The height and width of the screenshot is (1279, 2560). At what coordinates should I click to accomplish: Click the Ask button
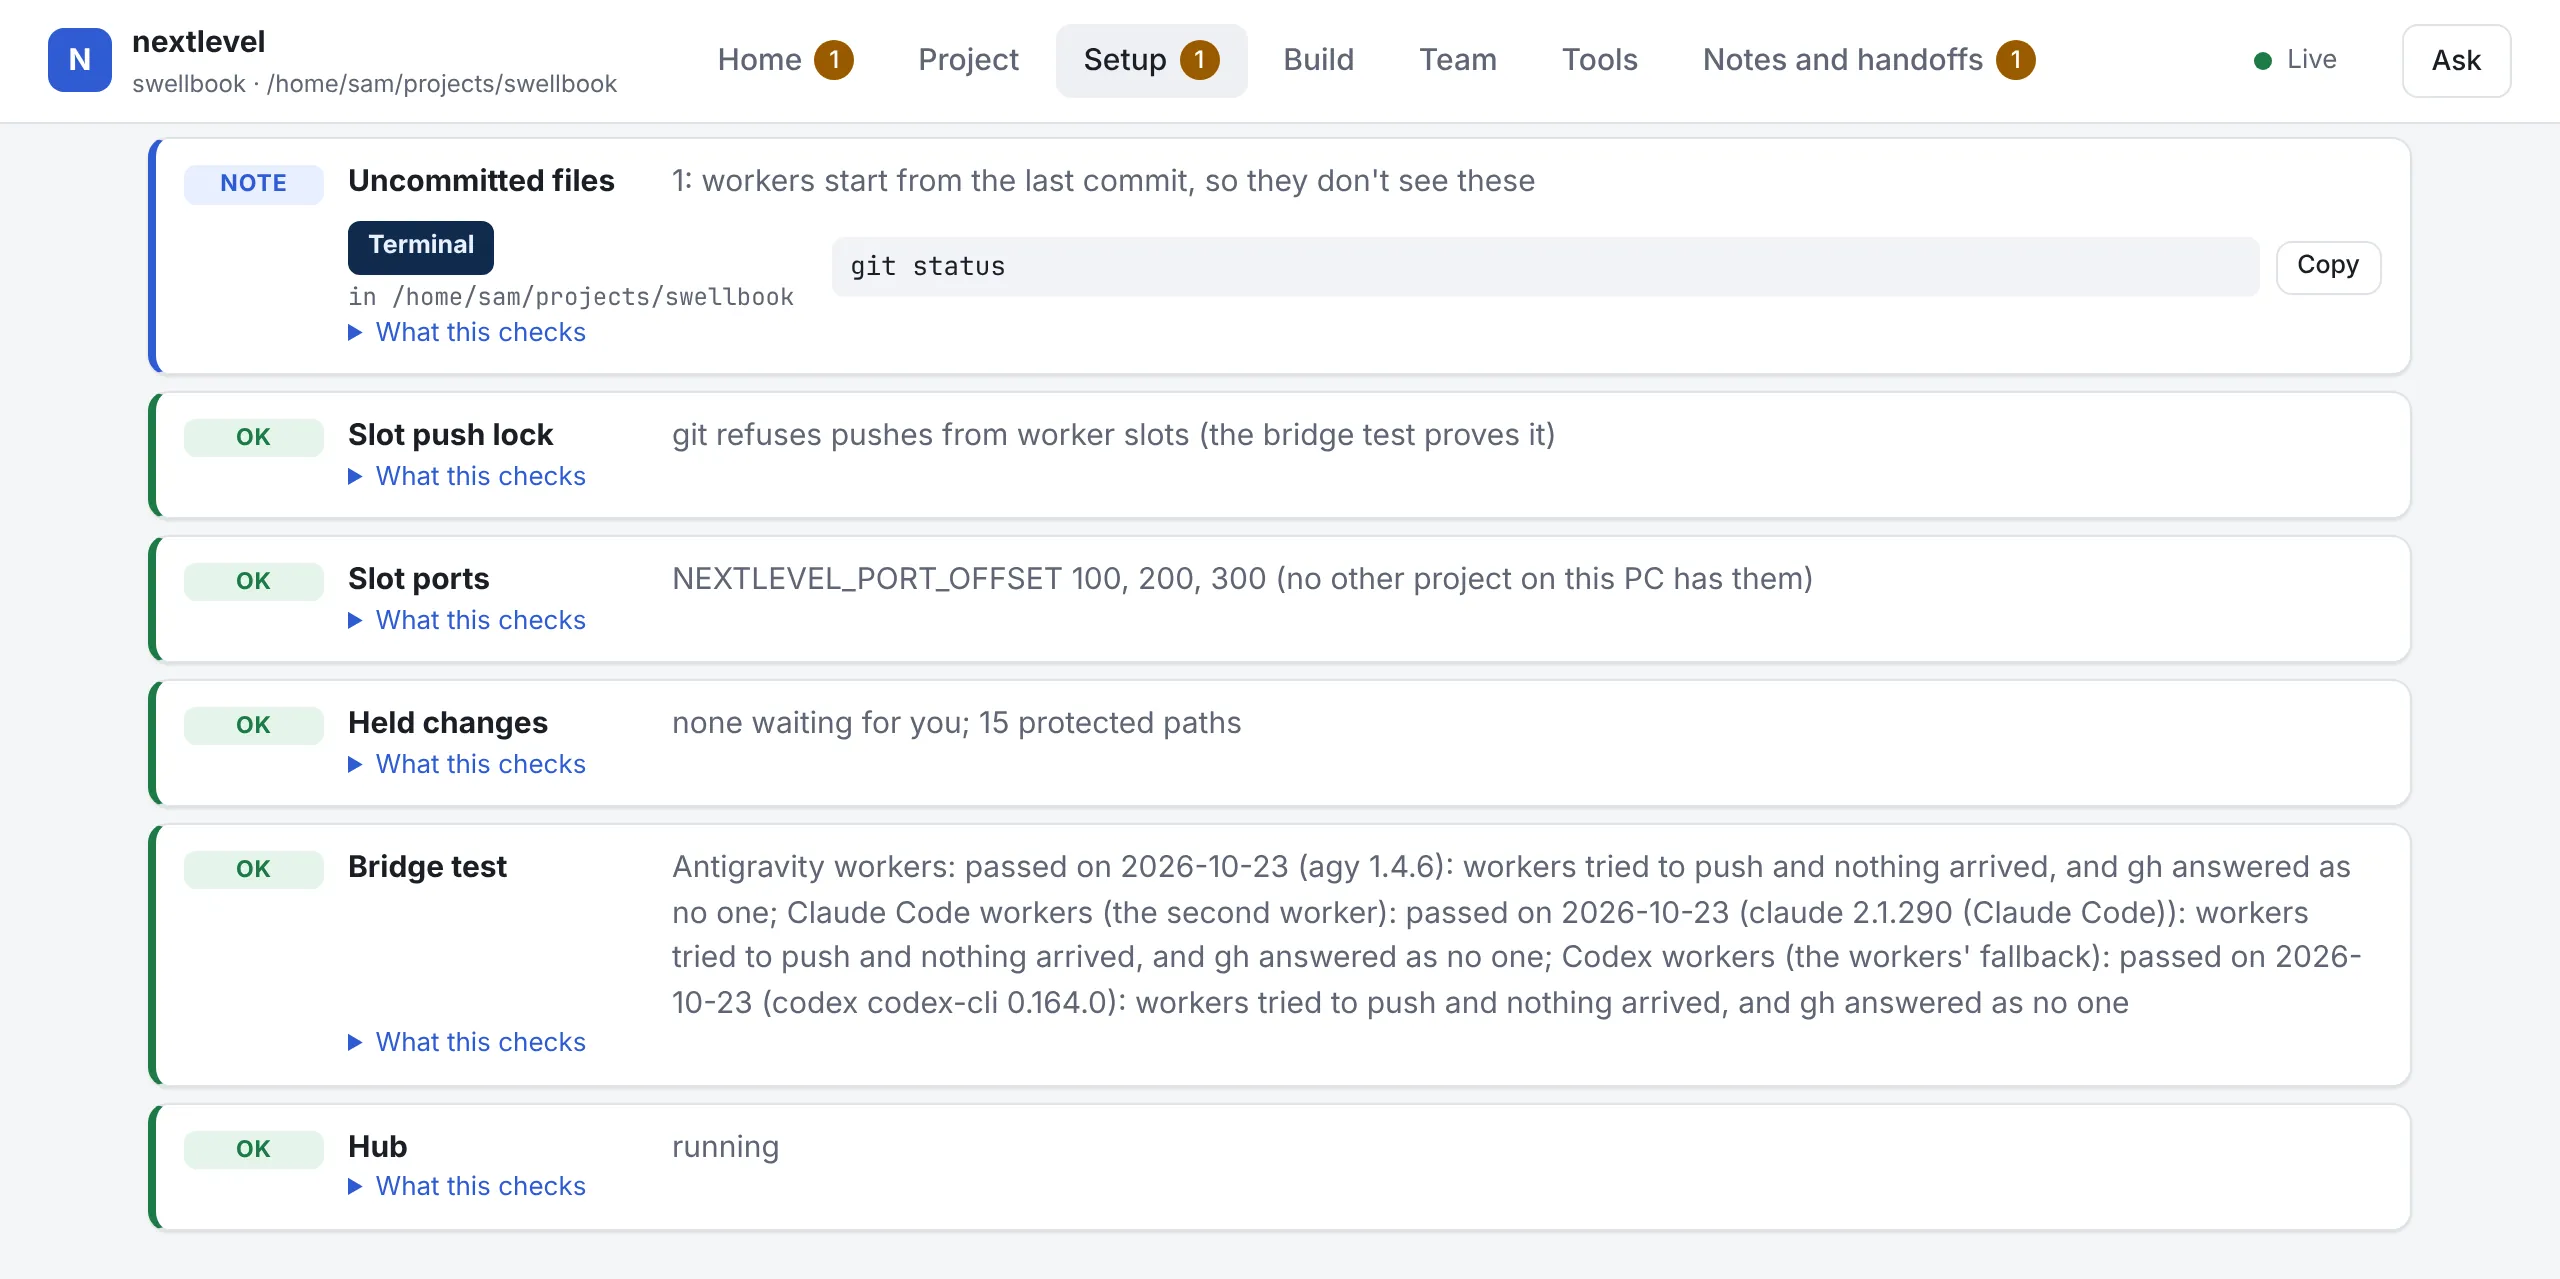tap(2456, 61)
